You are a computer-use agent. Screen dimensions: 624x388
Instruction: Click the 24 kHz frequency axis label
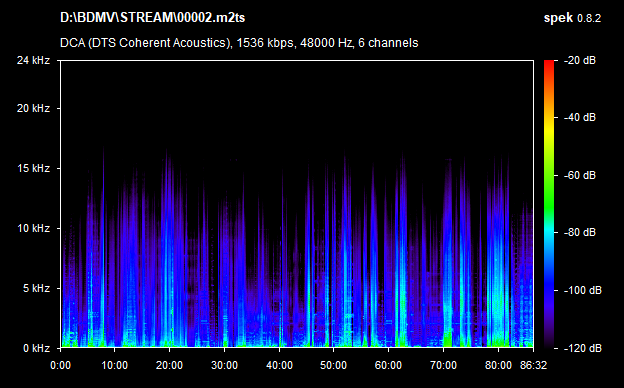tap(33, 60)
